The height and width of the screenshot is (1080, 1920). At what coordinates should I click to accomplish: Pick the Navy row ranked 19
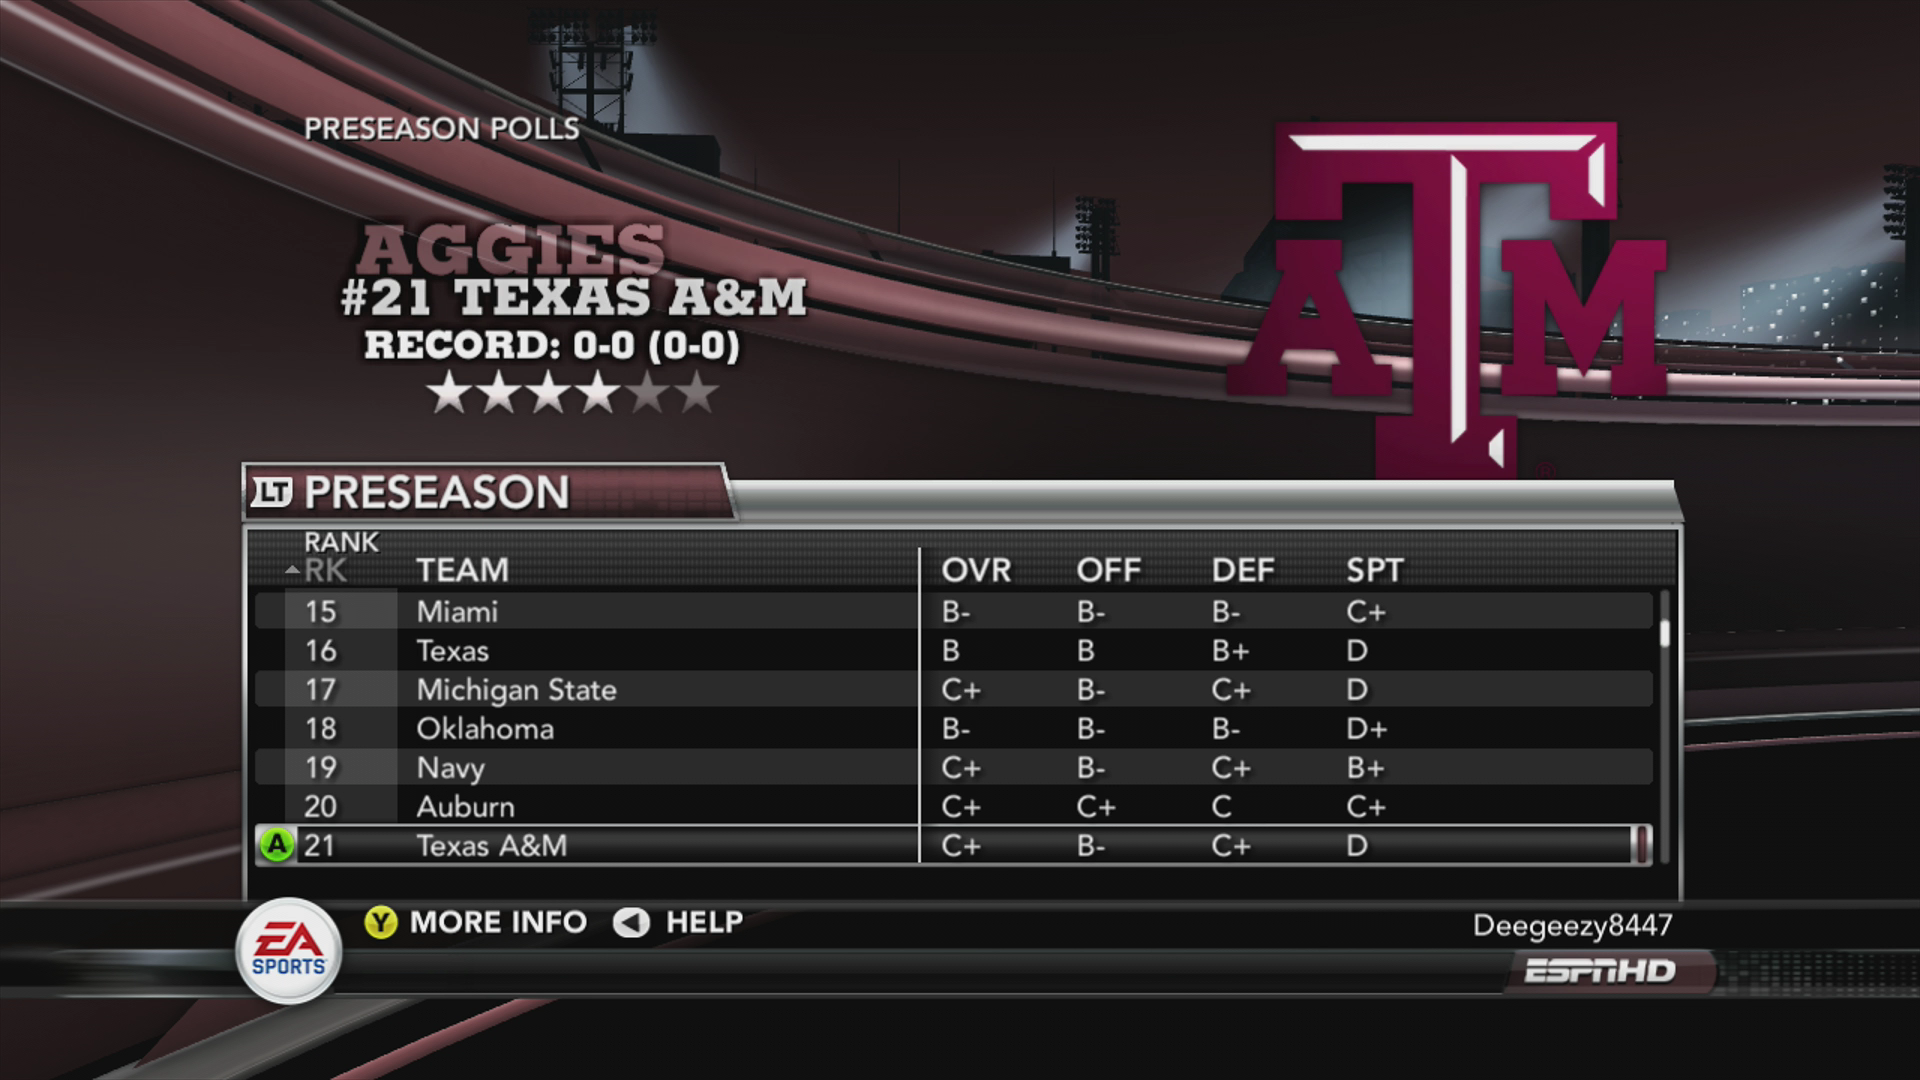[953, 768]
